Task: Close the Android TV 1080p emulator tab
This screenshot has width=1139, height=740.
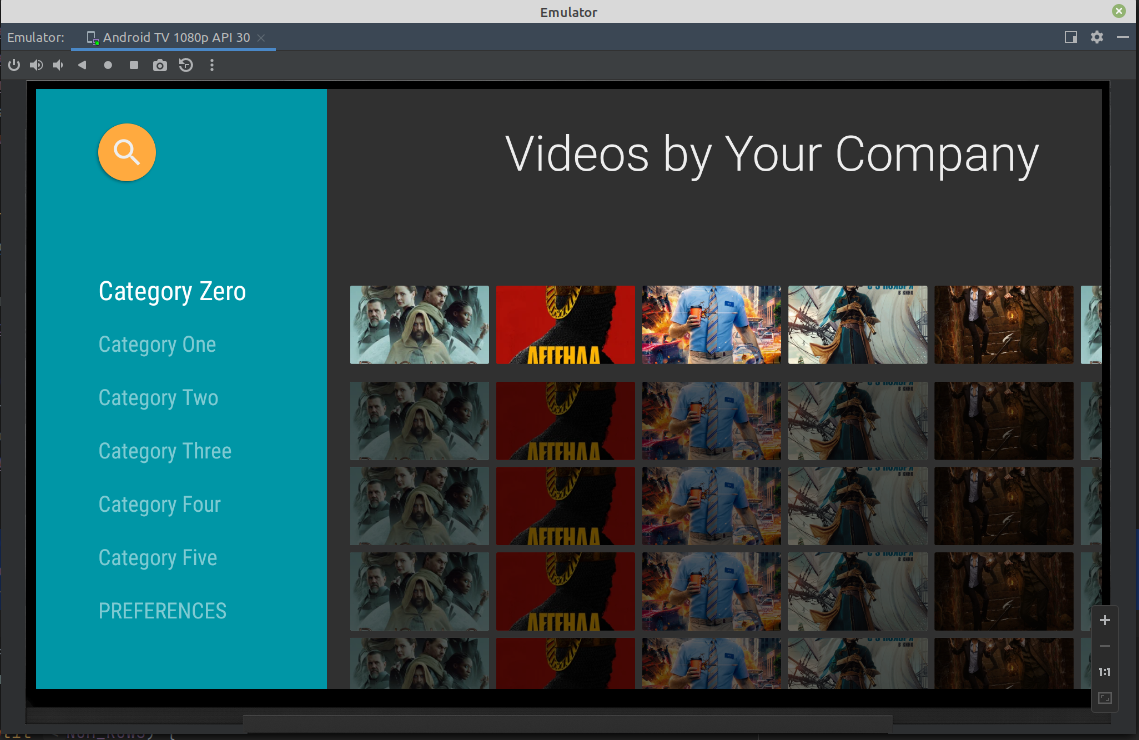Action: 261,38
